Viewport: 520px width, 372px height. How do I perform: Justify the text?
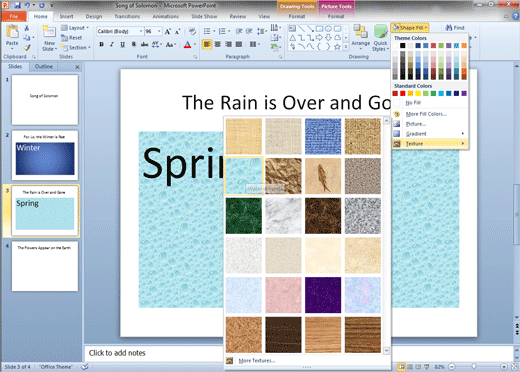tap(239, 44)
